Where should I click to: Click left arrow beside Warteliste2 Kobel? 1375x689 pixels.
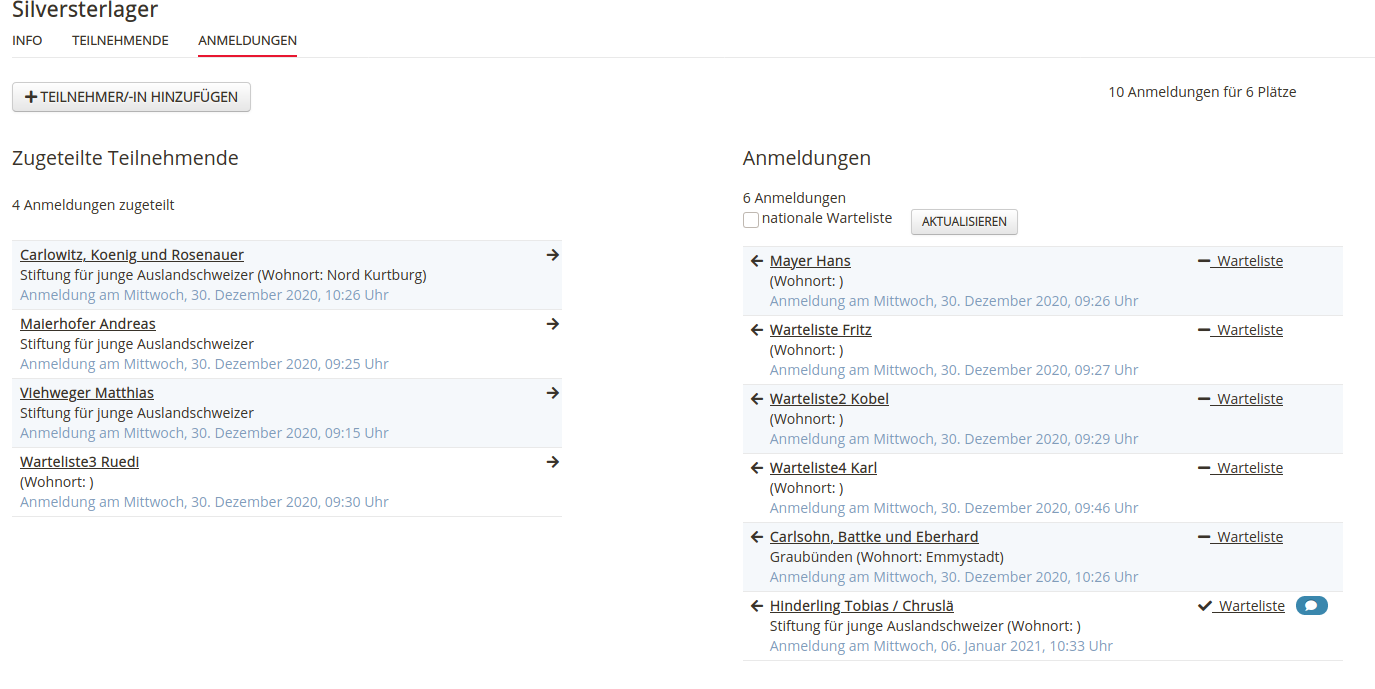(757, 399)
